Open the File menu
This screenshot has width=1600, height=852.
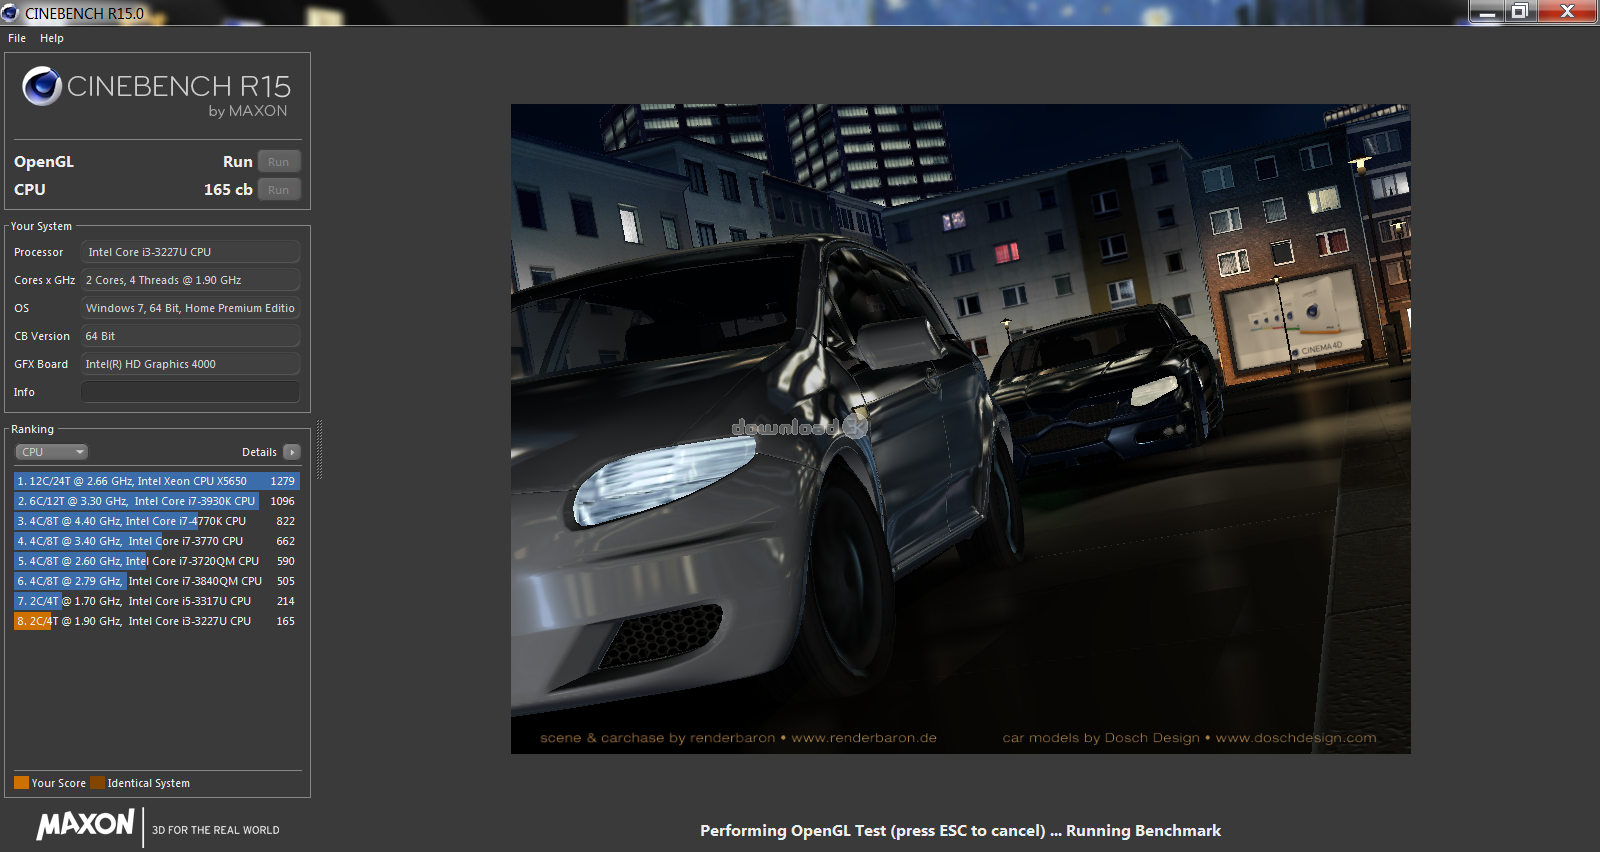click(x=17, y=38)
